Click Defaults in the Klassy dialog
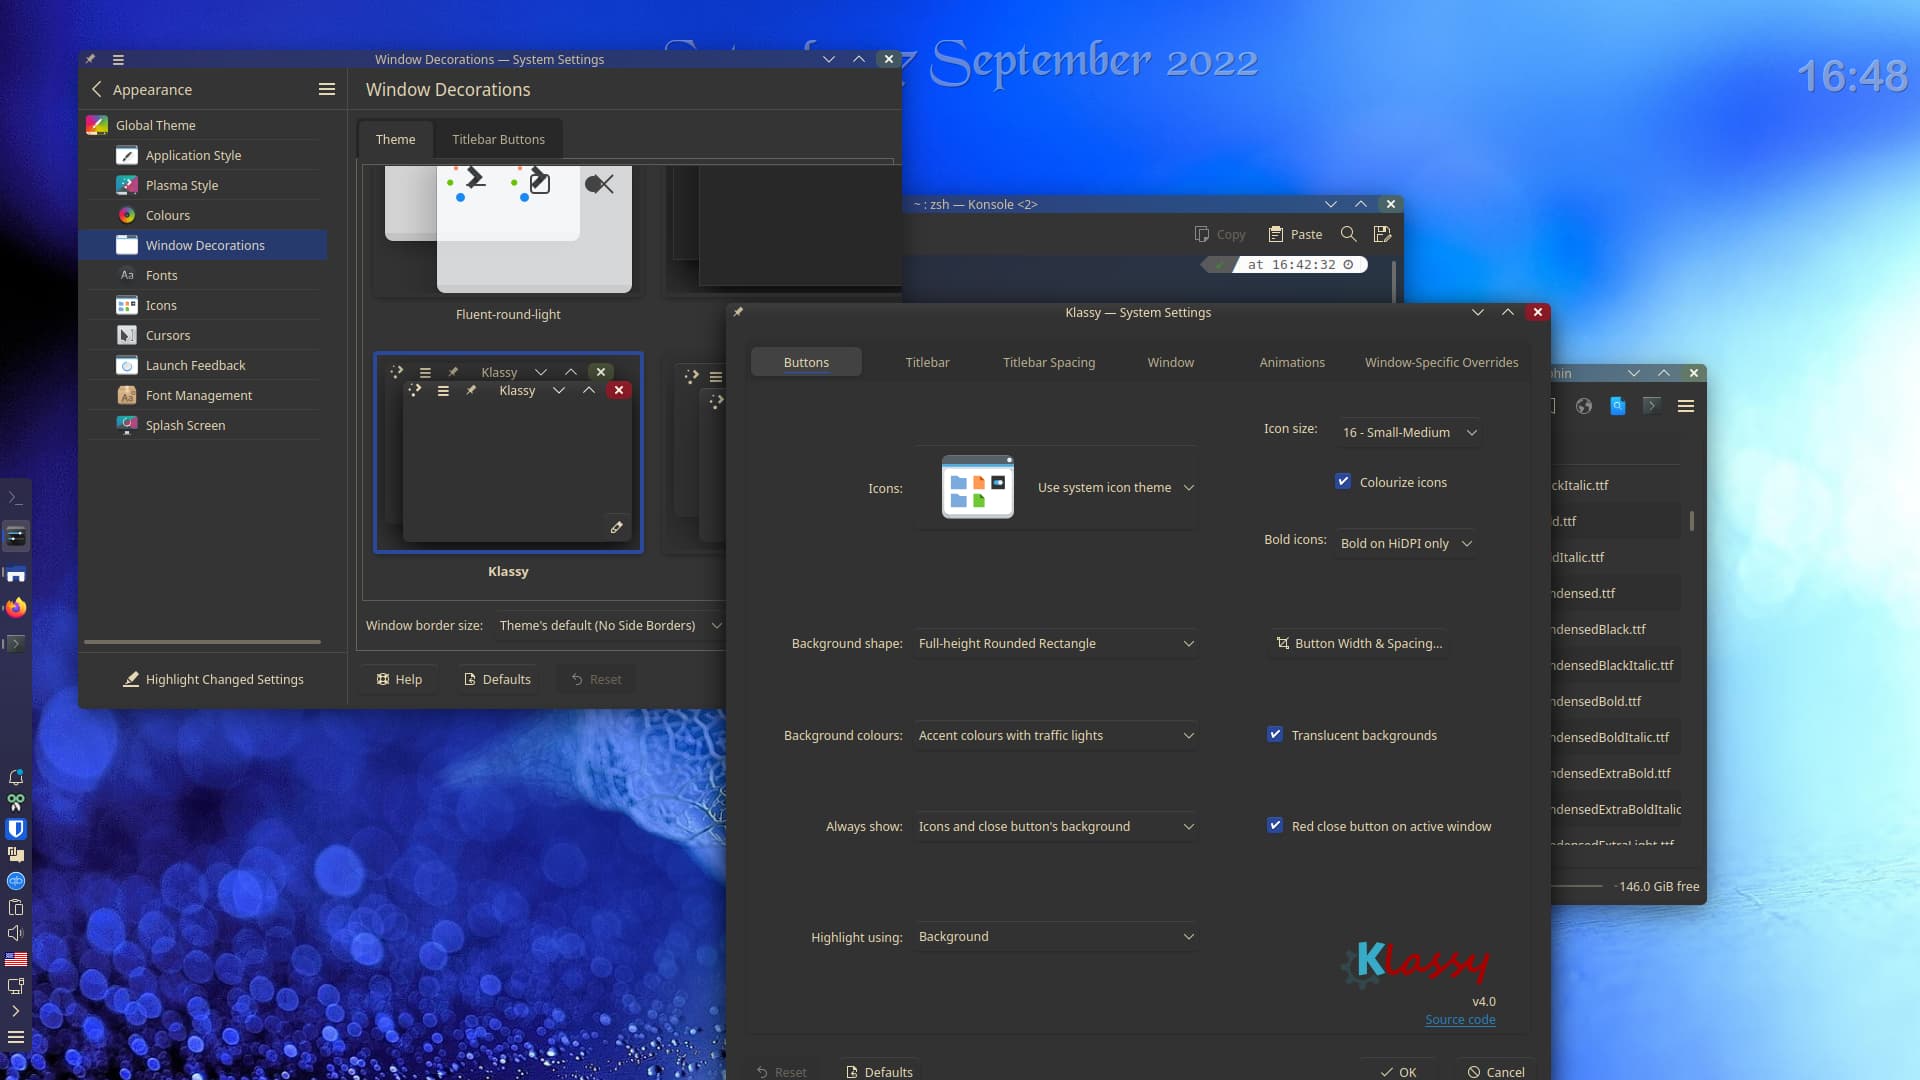Image resolution: width=1920 pixels, height=1080 pixels. [x=879, y=1071]
